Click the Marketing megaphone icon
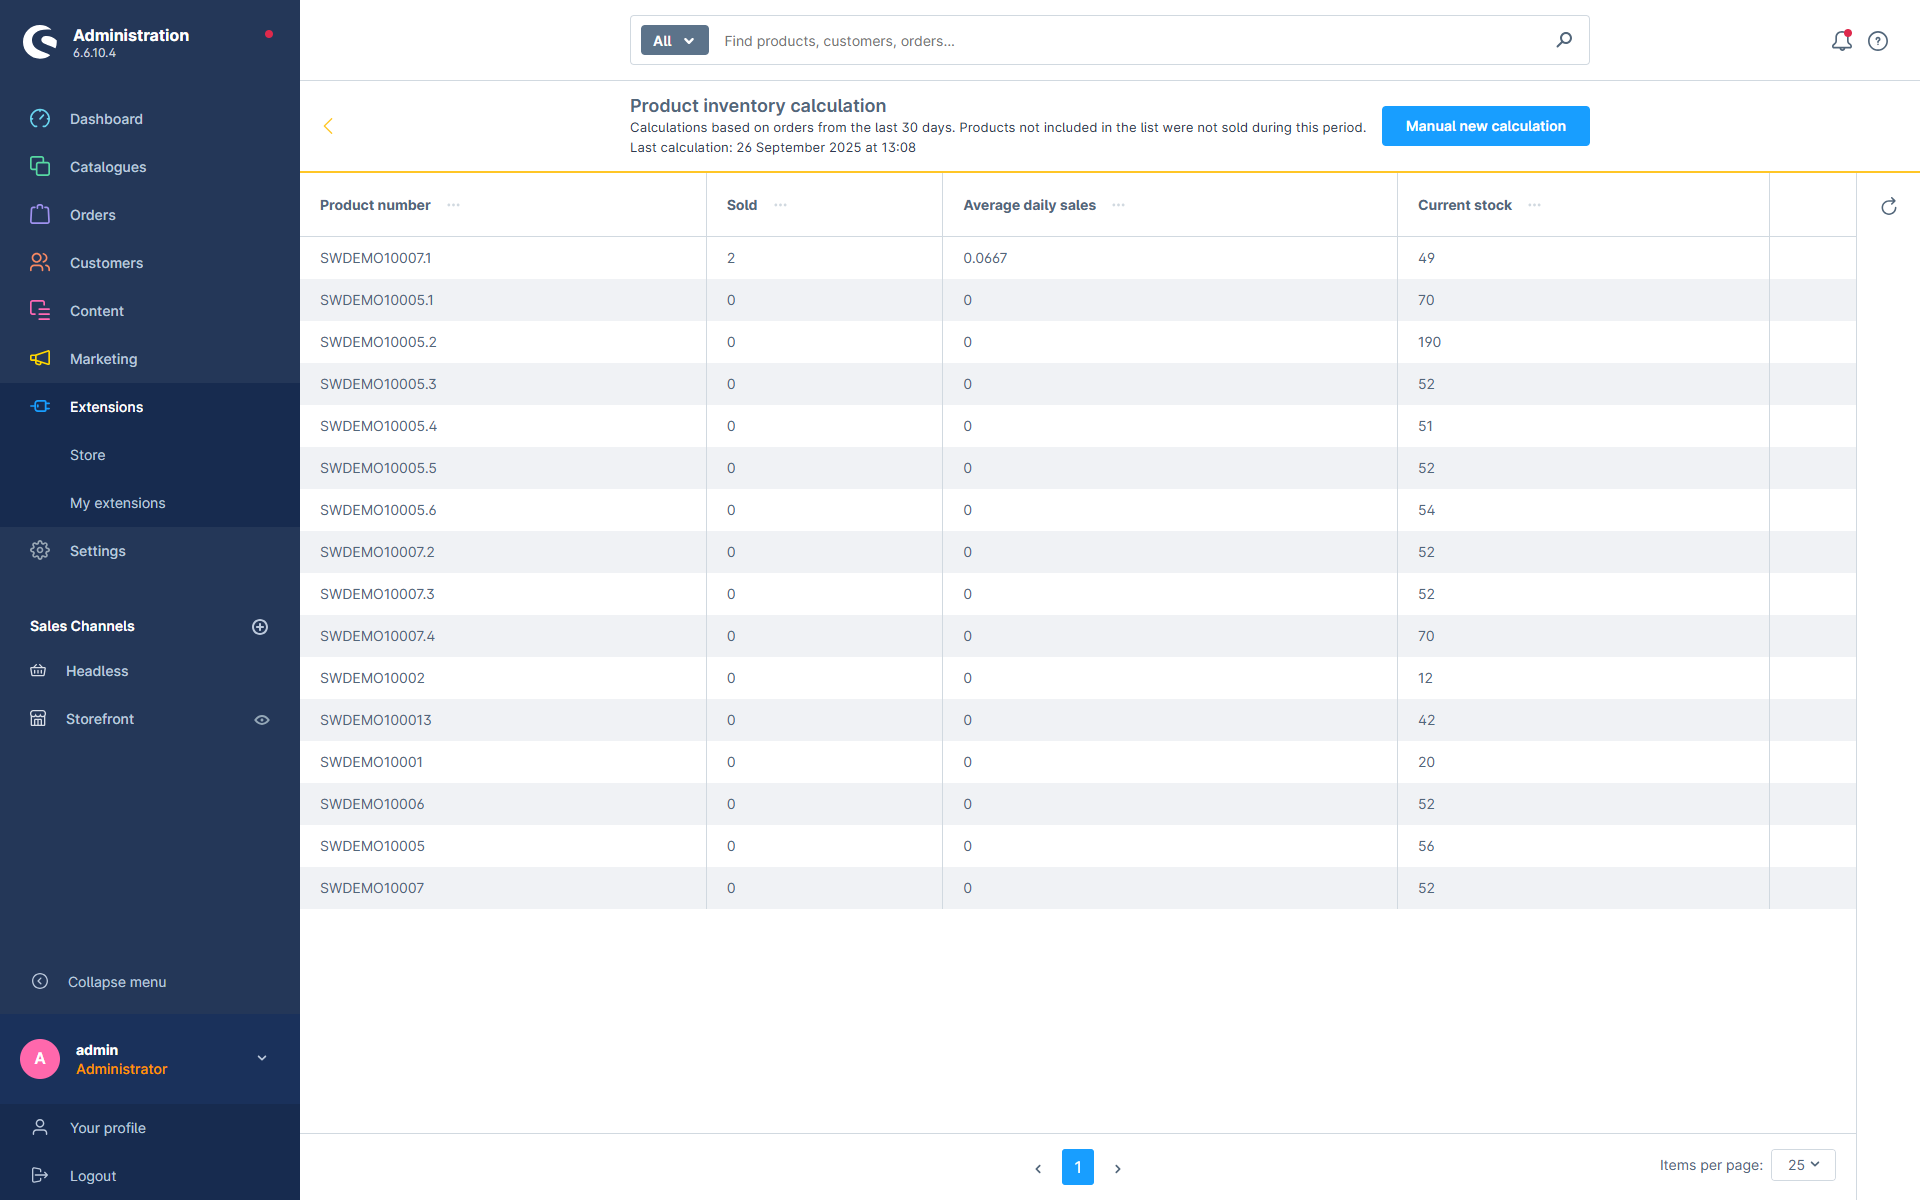 click(x=40, y=359)
